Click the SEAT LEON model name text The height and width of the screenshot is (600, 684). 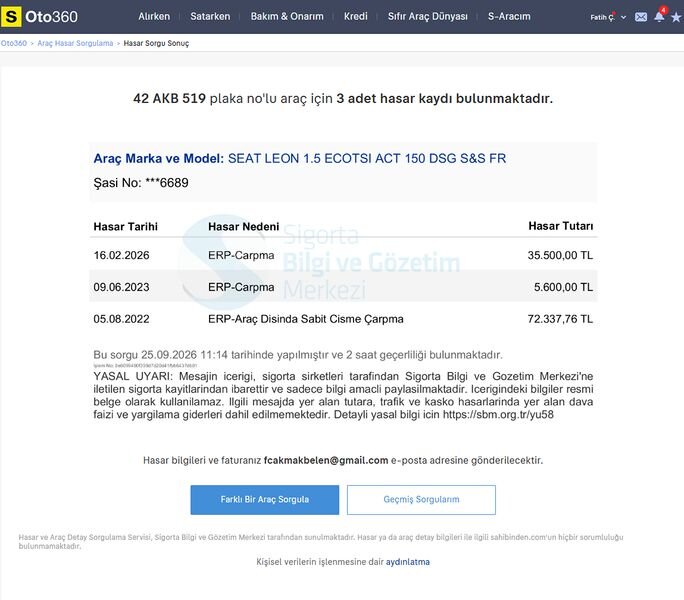pyautogui.click(x=367, y=158)
